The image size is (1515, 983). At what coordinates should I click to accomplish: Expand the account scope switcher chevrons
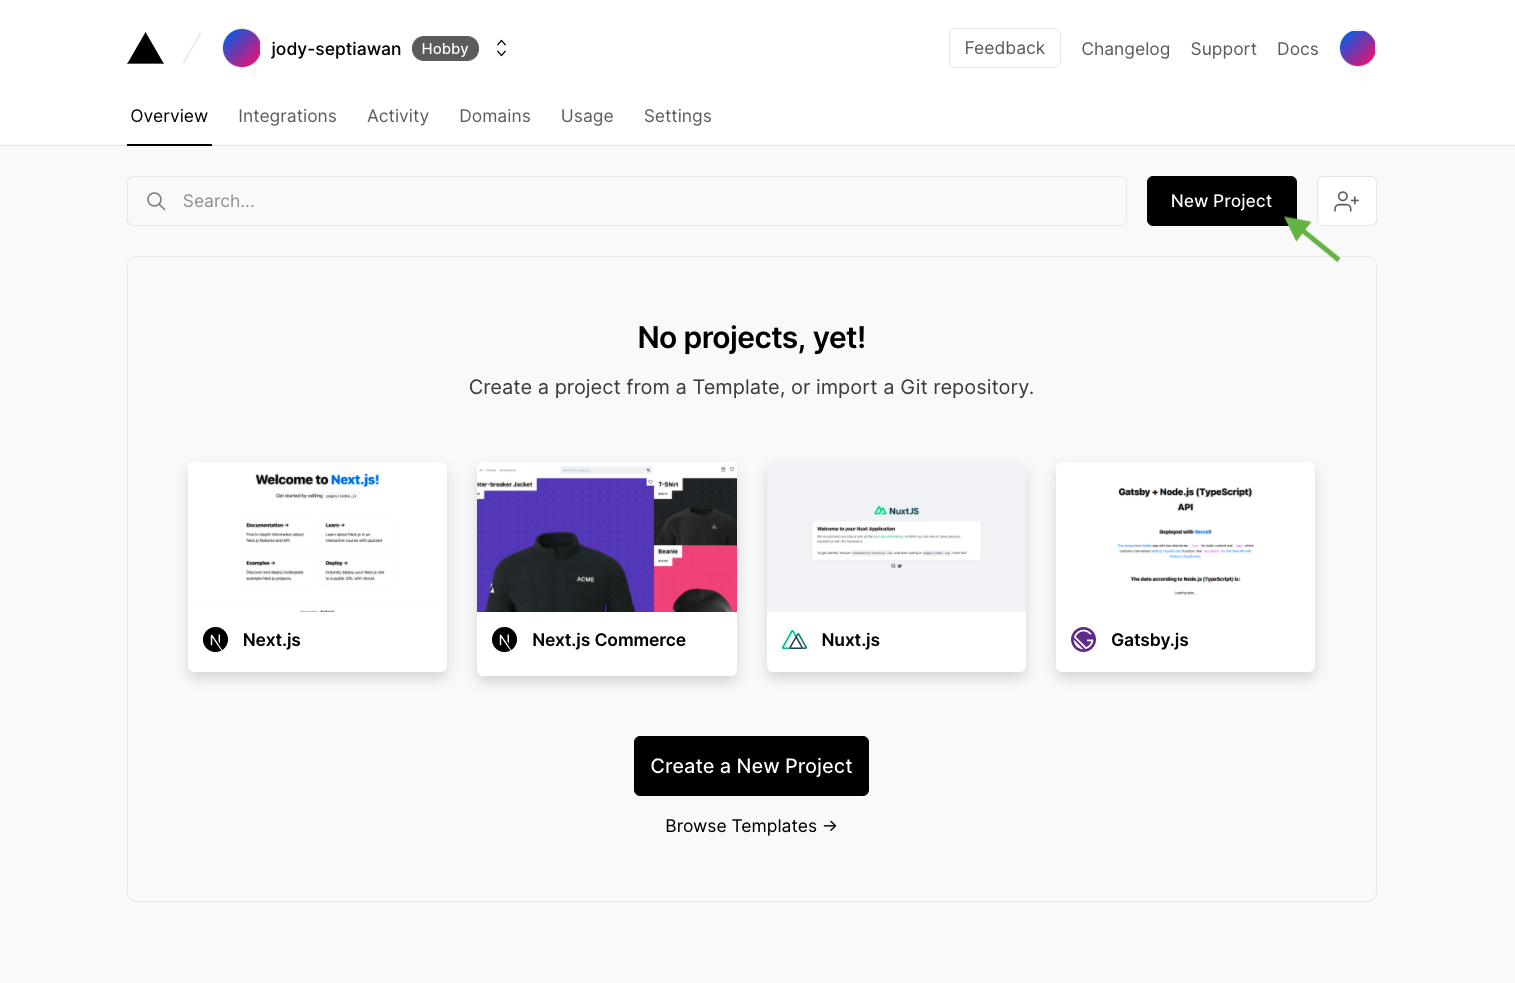pyautogui.click(x=502, y=48)
